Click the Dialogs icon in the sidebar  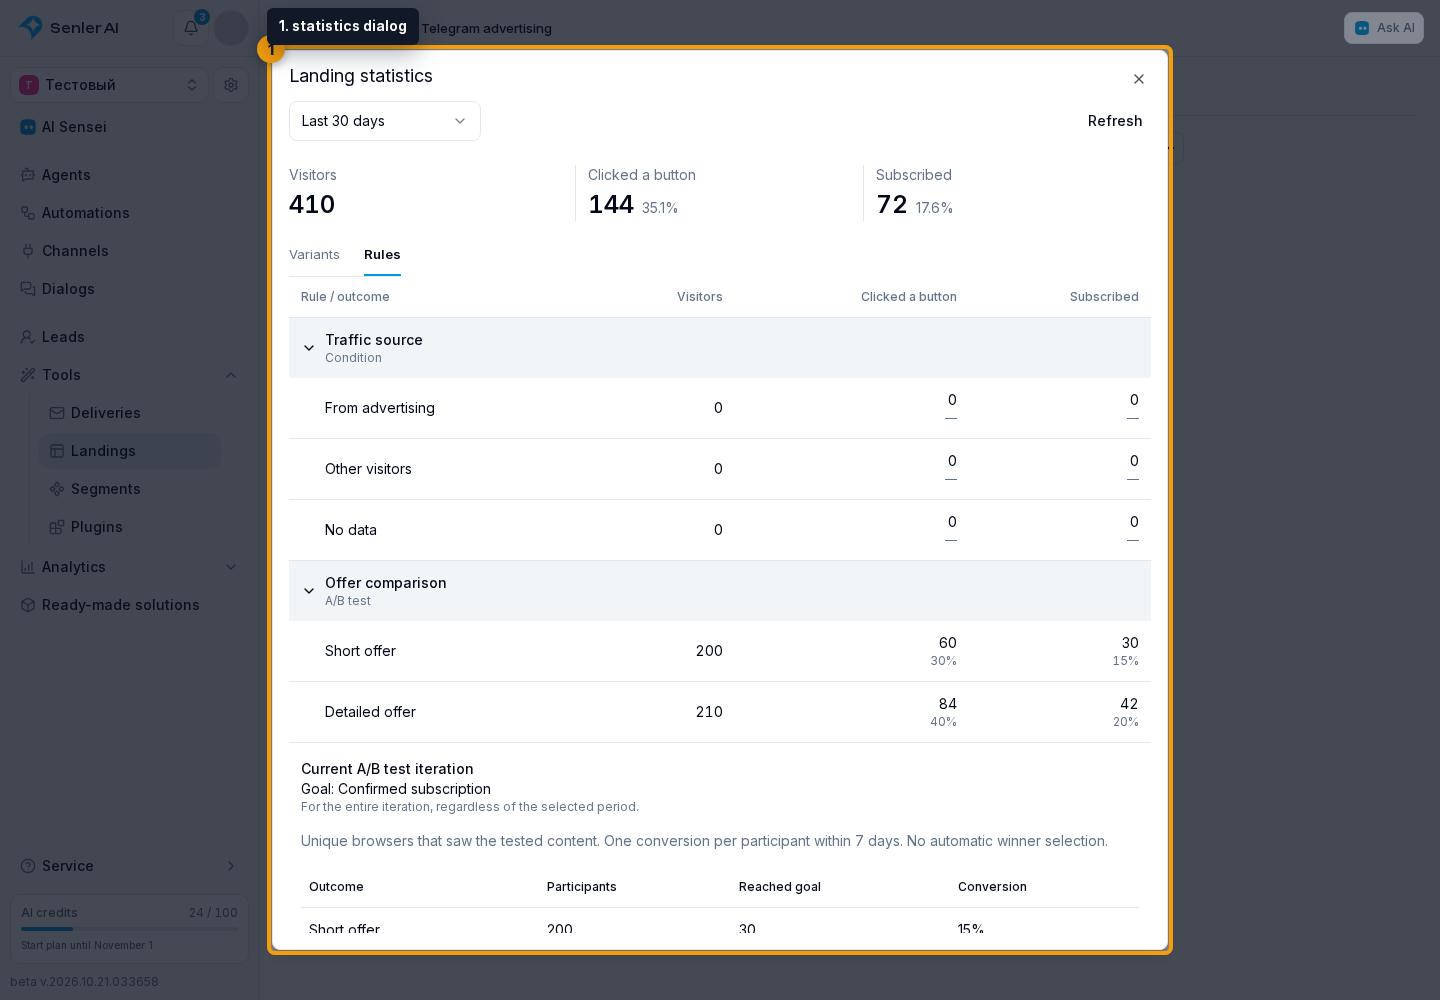pyautogui.click(x=28, y=289)
